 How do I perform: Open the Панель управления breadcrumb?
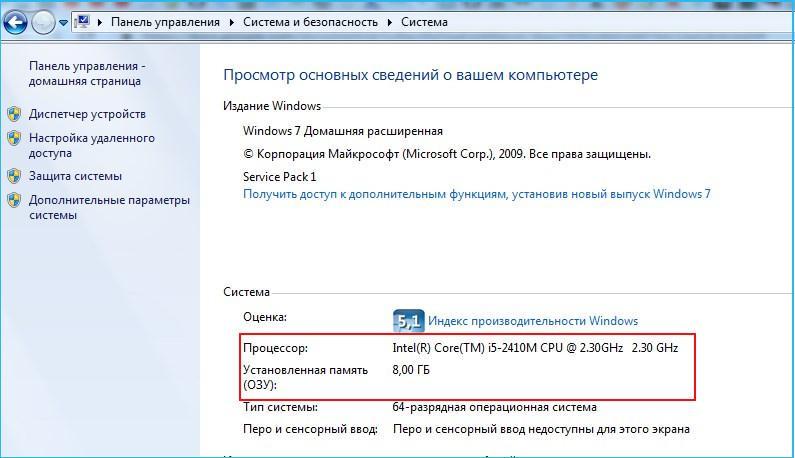click(165, 22)
